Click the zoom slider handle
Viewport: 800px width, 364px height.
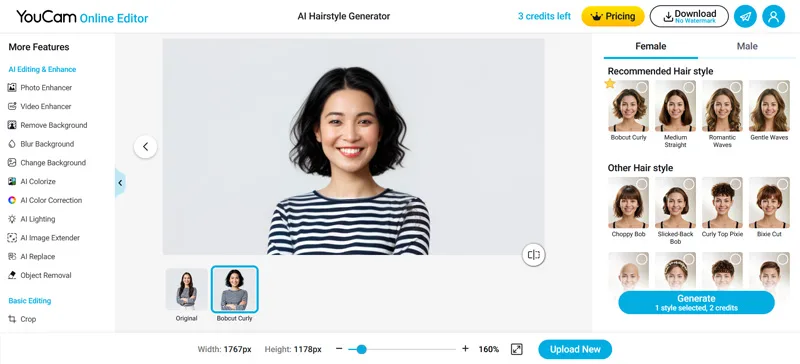[x=361, y=349]
